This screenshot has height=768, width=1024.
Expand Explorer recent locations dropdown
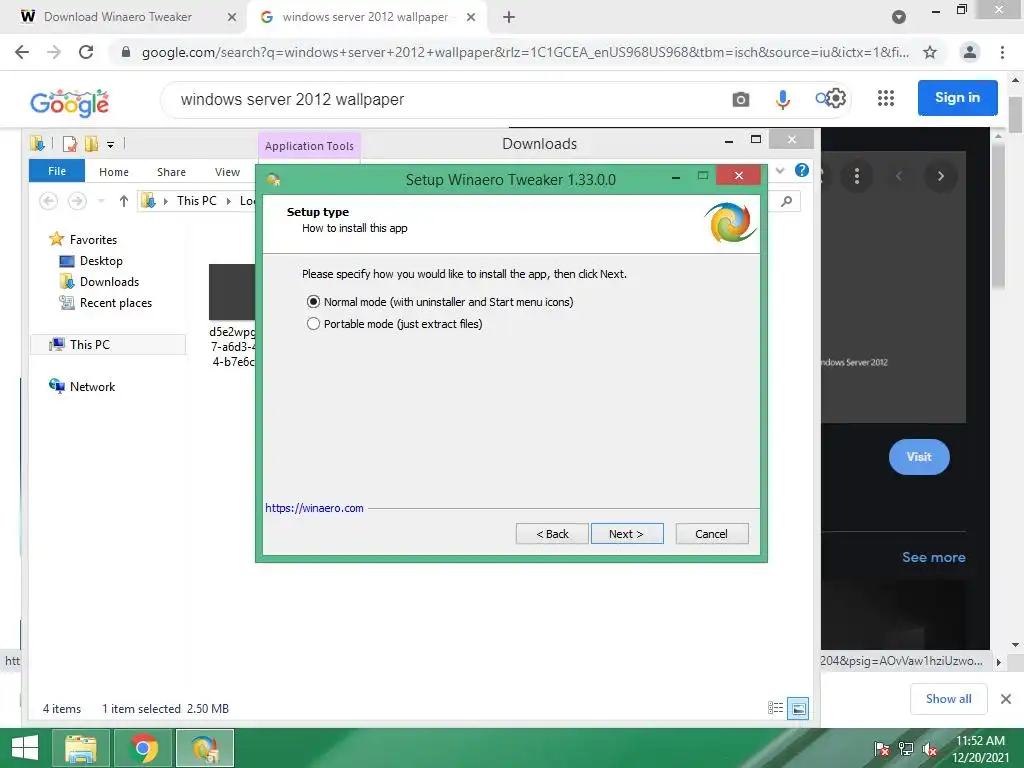101,201
